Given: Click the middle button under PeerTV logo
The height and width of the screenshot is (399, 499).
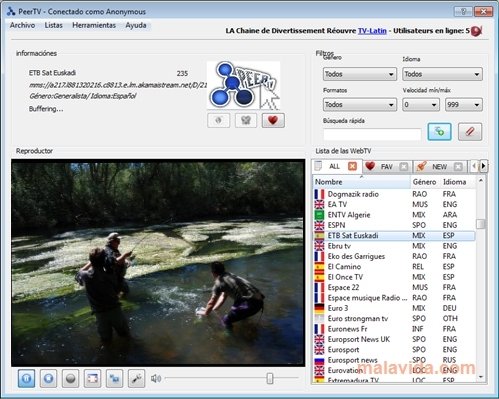Looking at the screenshot, I should click(x=246, y=120).
